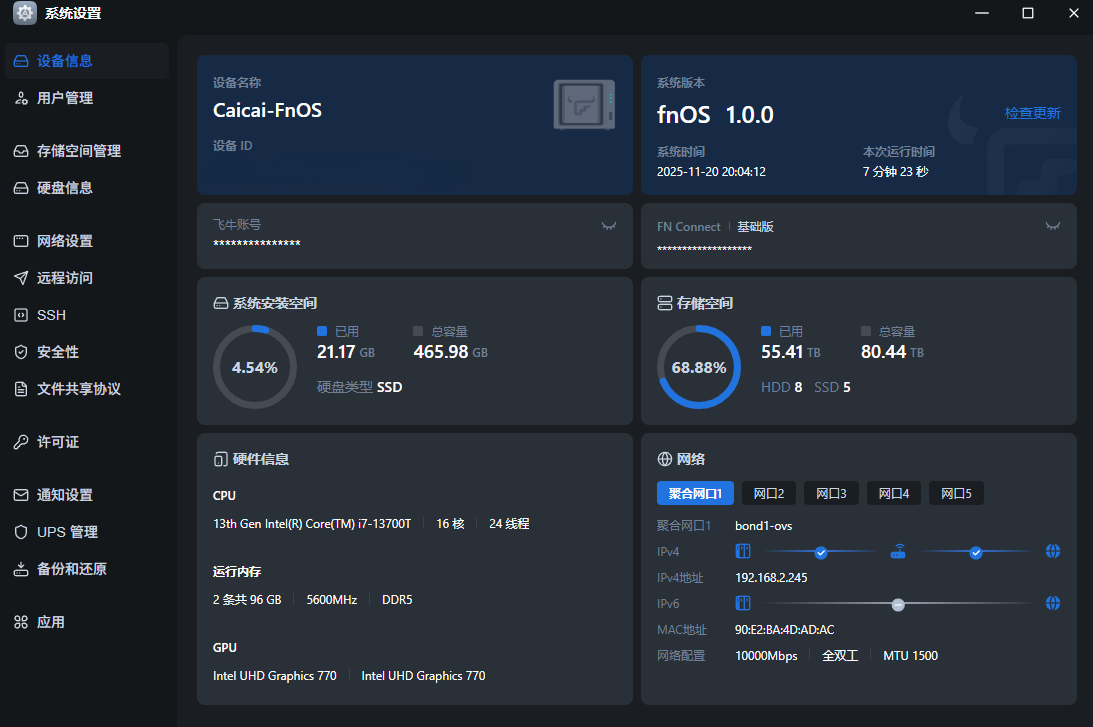1093x727 pixels.
Task: Open 存储空间管理 in the sidebar
Action: 78,151
